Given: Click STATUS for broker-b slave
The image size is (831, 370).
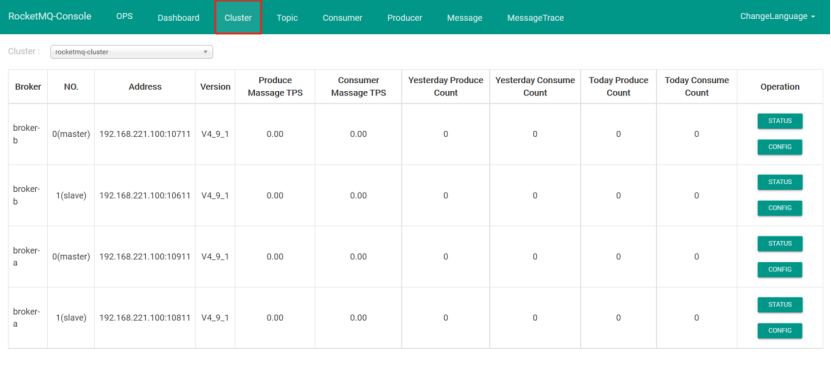Looking at the screenshot, I should 780,182.
